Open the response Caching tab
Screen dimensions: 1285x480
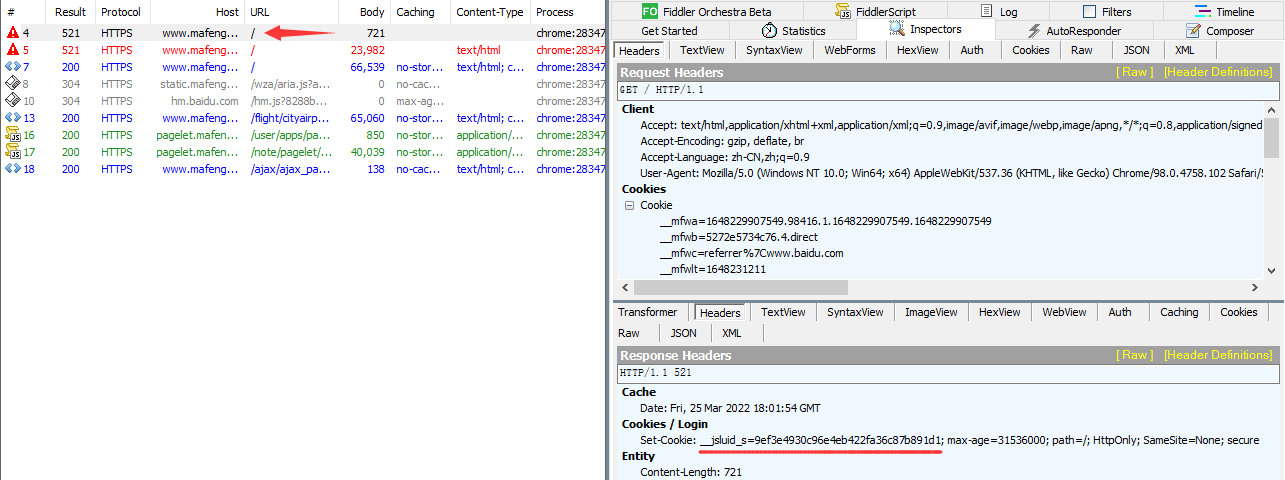coord(1178,312)
